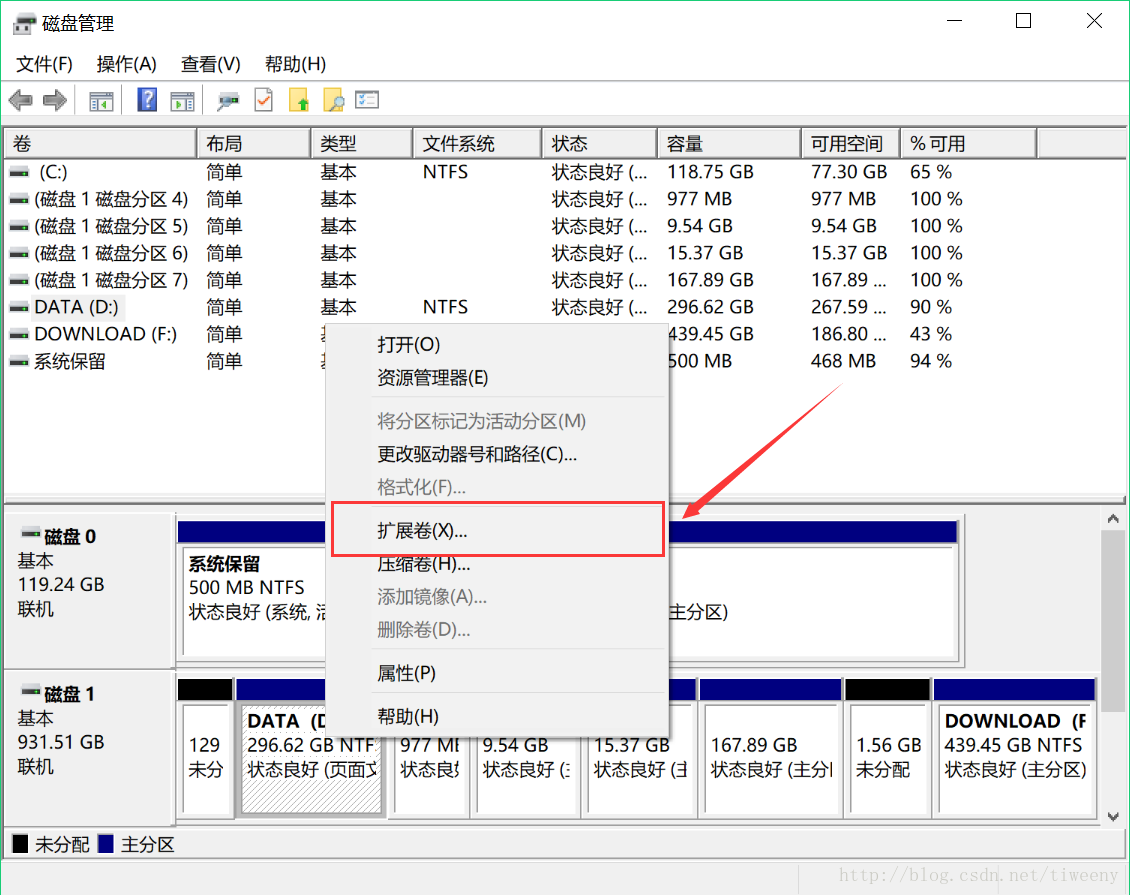Sort by the 容量 column header
Viewport: 1130px width, 895px height.
pos(729,143)
